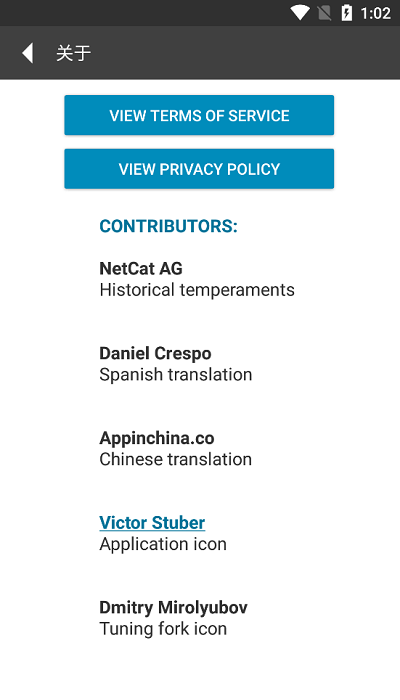400x700 pixels.
Task: Click the clock showing 1:02
Action: pos(375,13)
